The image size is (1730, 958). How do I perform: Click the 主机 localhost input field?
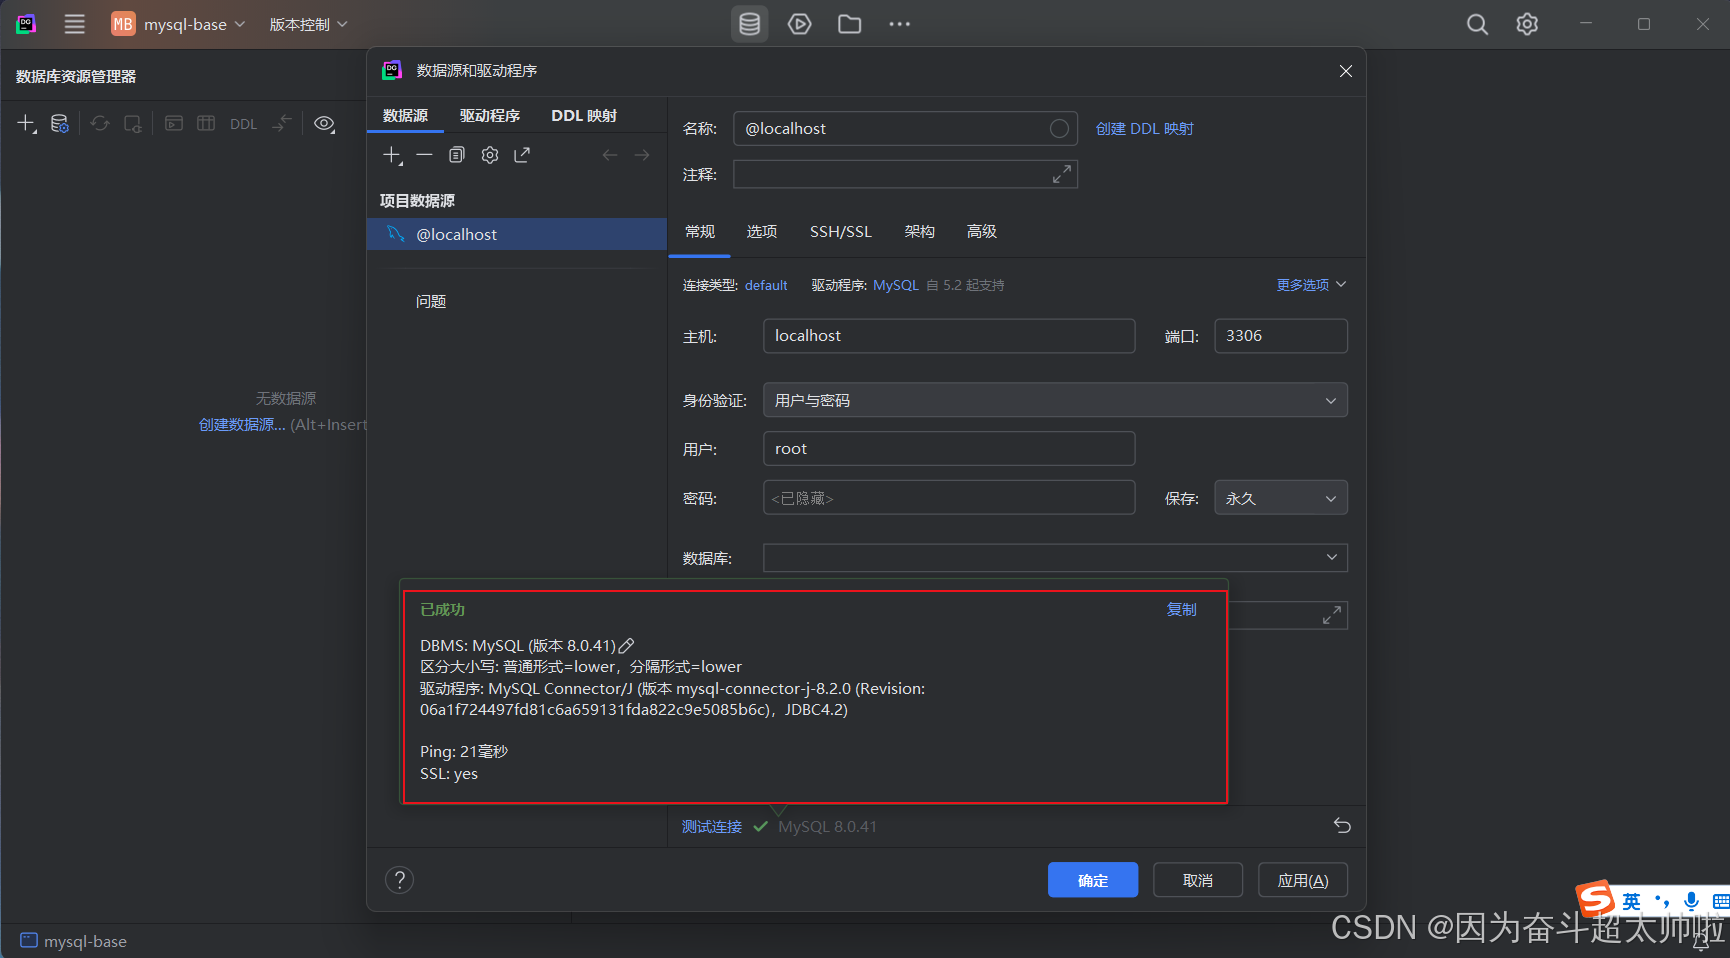click(x=949, y=336)
